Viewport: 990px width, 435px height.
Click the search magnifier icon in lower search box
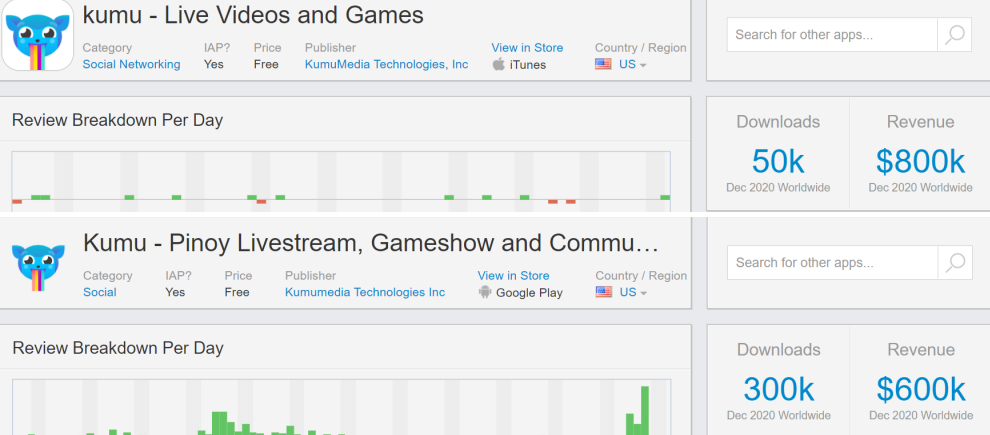click(954, 263)
